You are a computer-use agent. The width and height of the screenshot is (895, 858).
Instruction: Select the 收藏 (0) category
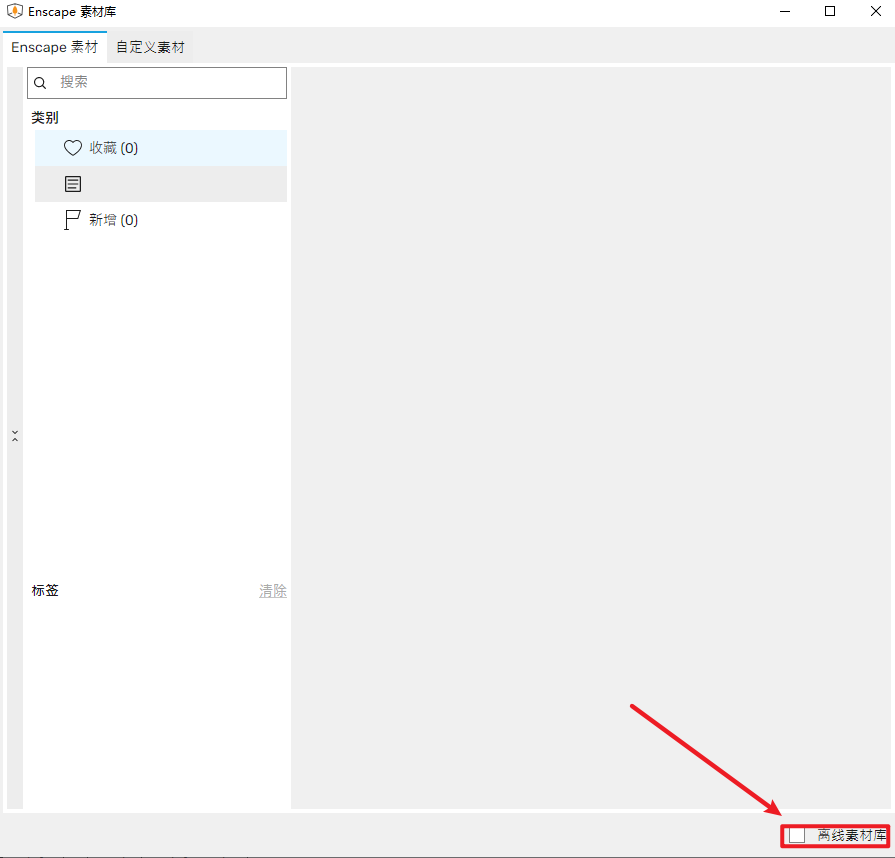[114, 148]
